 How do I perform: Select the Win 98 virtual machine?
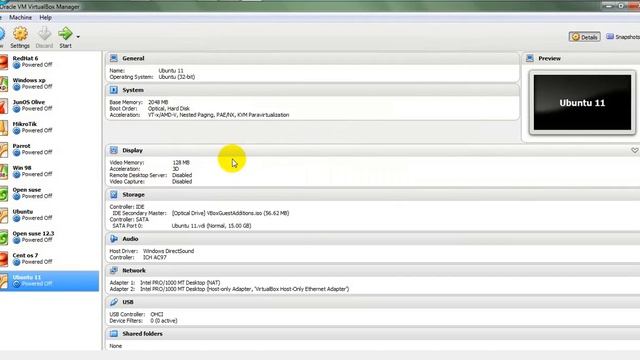click(x=49, y=171)
